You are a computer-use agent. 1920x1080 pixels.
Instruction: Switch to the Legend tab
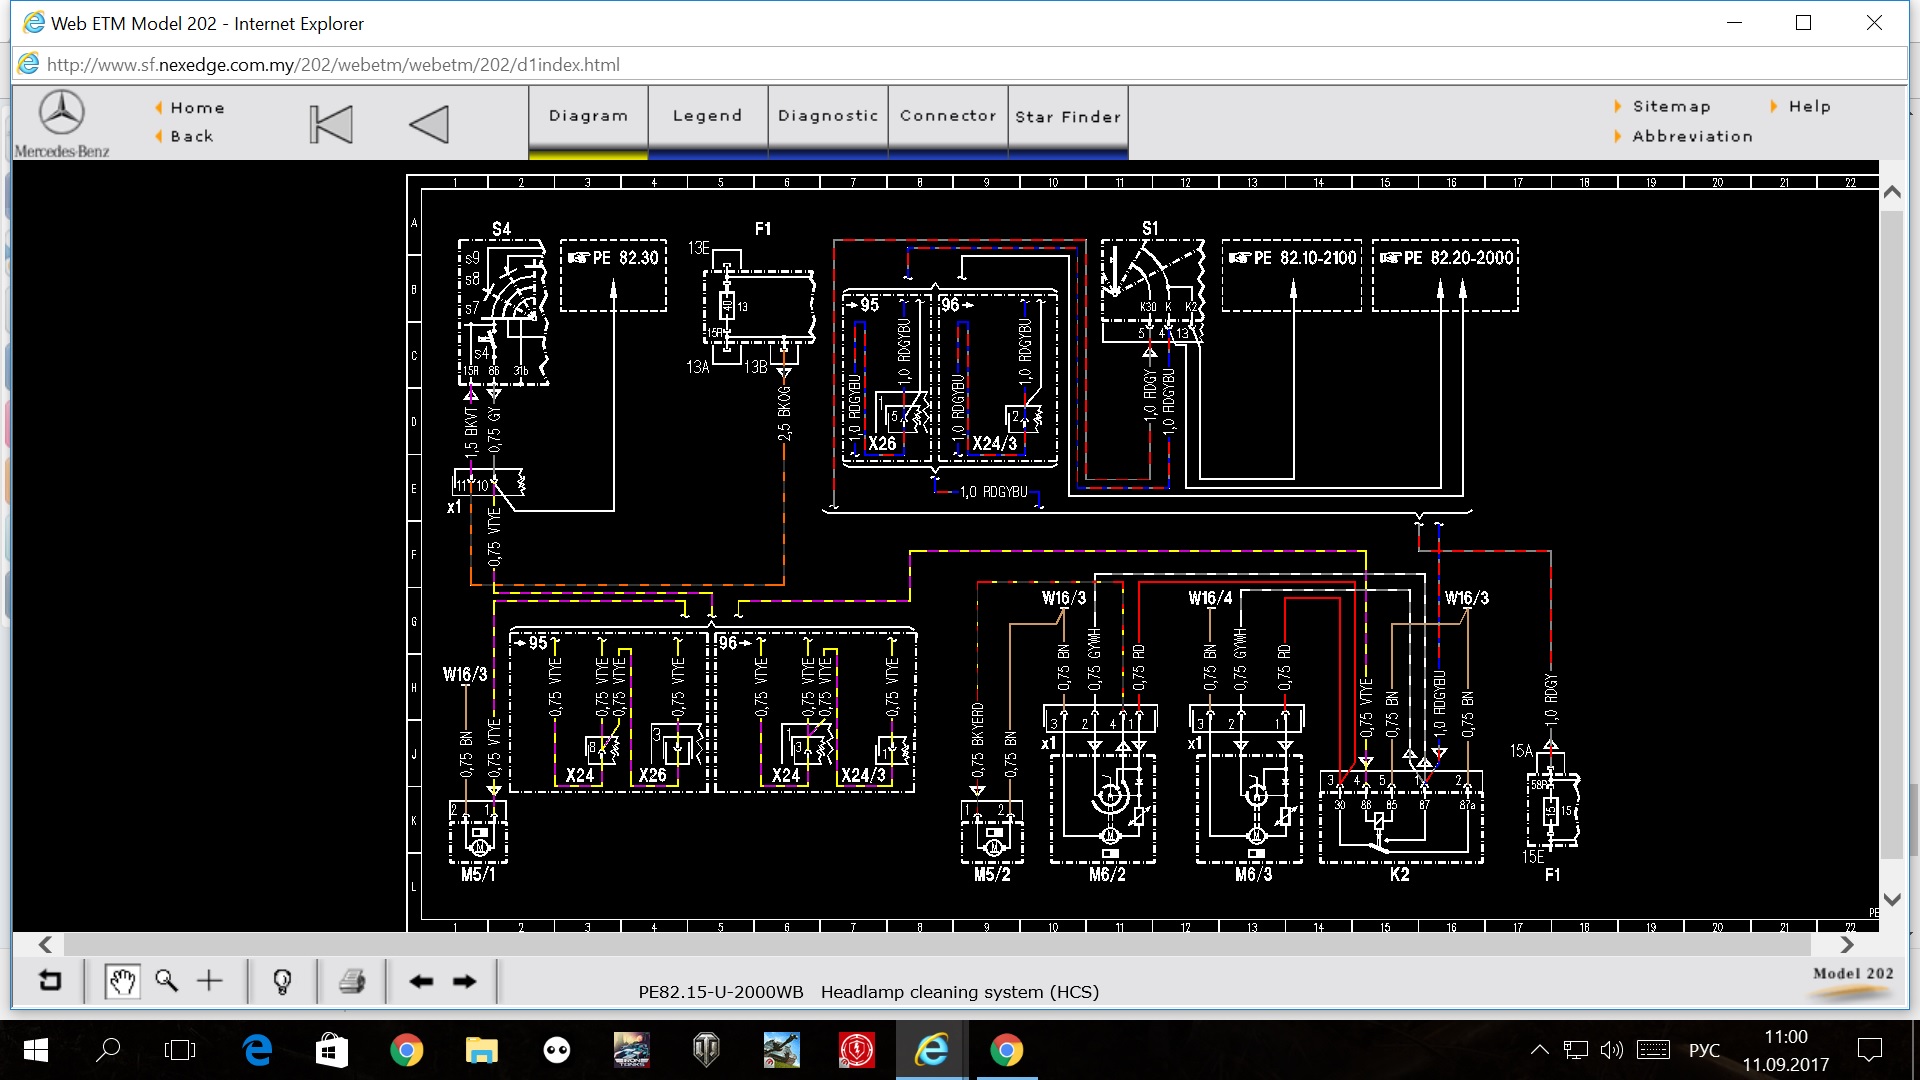pos(707,116)
